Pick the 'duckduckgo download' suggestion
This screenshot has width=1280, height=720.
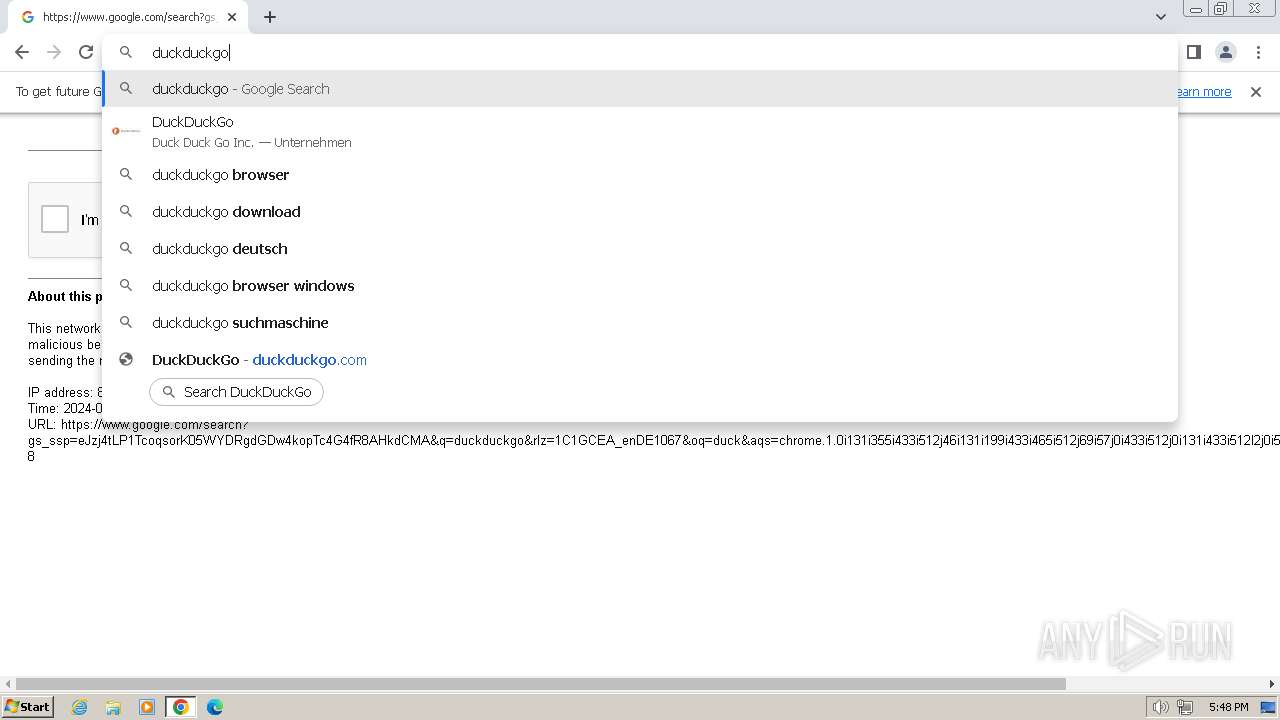640,212
